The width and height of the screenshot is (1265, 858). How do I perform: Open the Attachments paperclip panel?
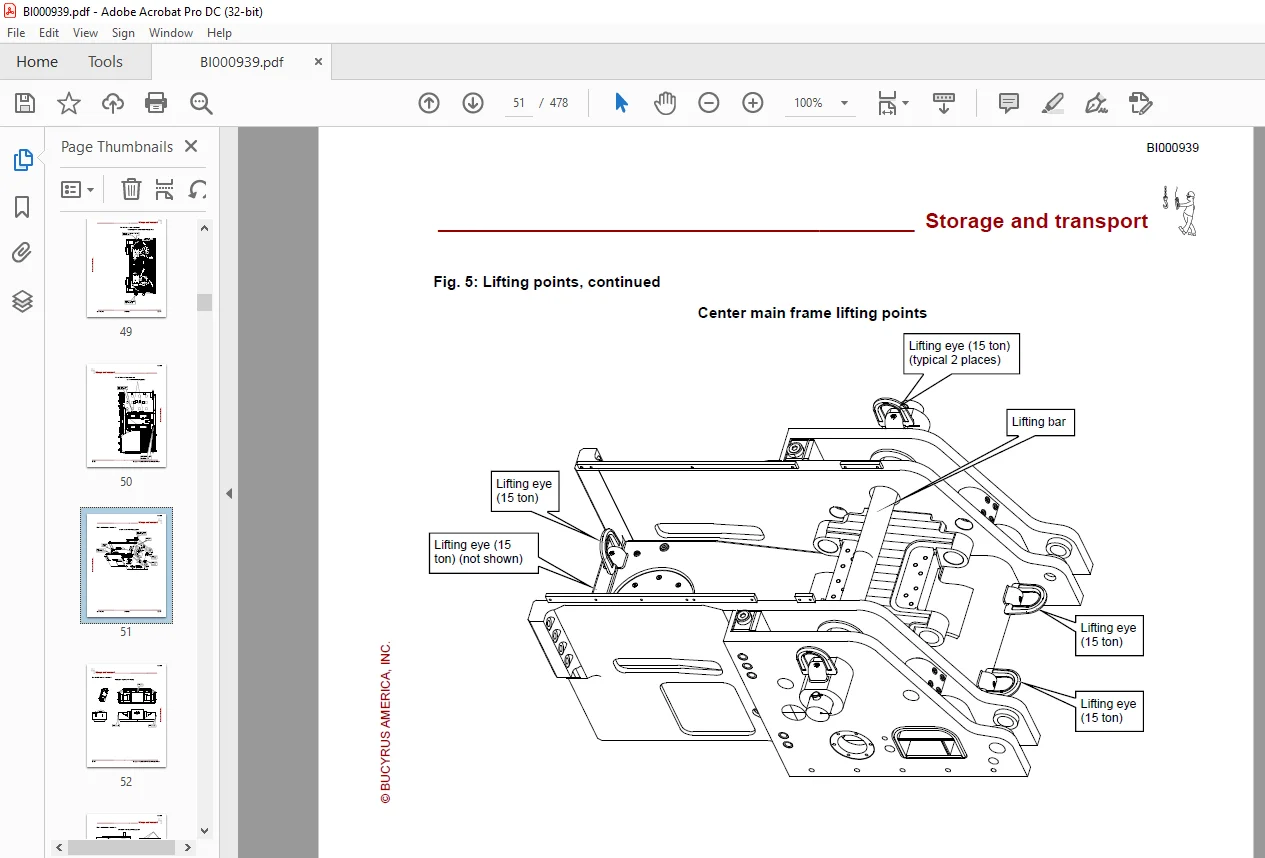(x=22, y=253)
